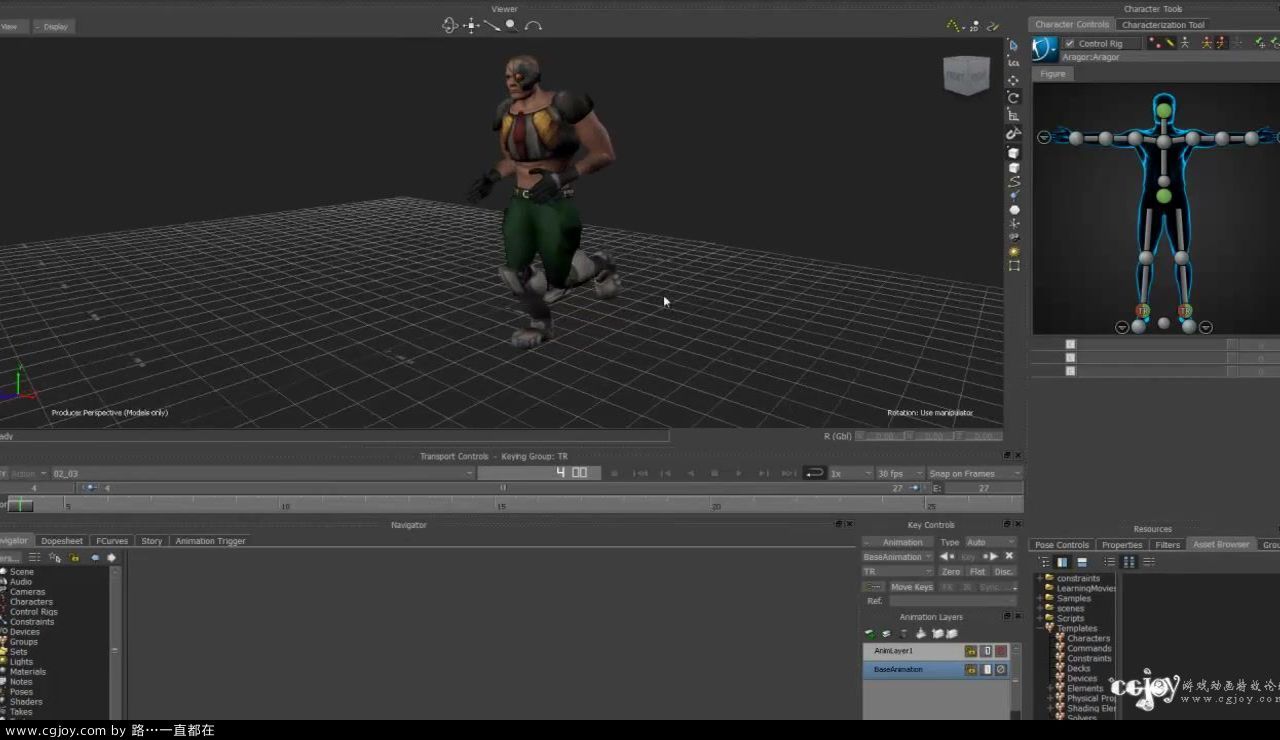Image resolution: width=1280 pixels, height=740 pixels.
Task: Toggle solo on AnimLayer1
Action: tap(986, 651)
